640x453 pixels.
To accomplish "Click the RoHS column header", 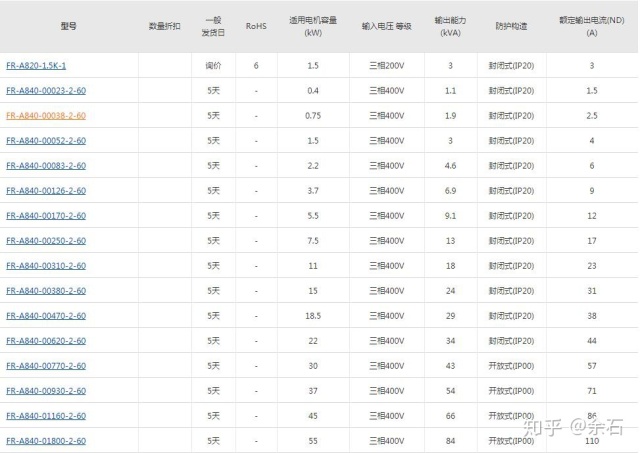I will [256, 26].
